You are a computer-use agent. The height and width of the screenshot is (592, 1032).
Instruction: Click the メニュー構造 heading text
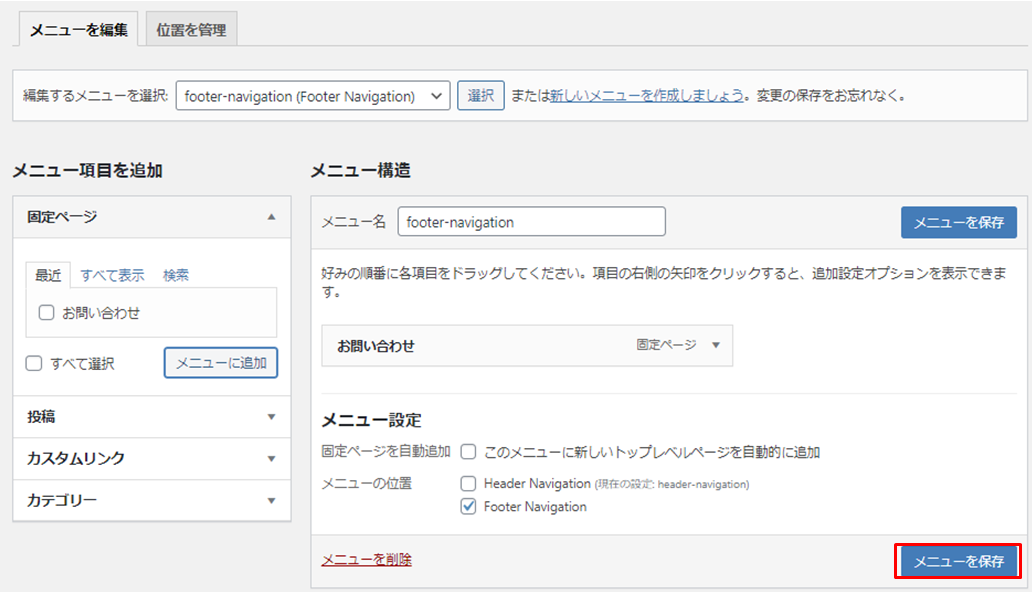click(360, 171)
